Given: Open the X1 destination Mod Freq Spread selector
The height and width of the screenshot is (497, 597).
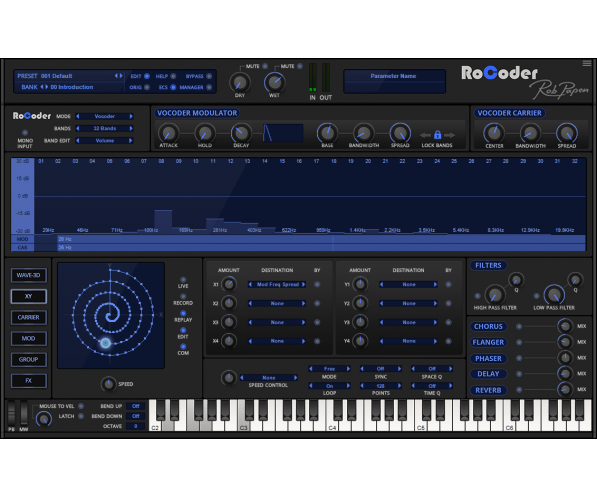Looking at the screenshot, I should point(277,284).
